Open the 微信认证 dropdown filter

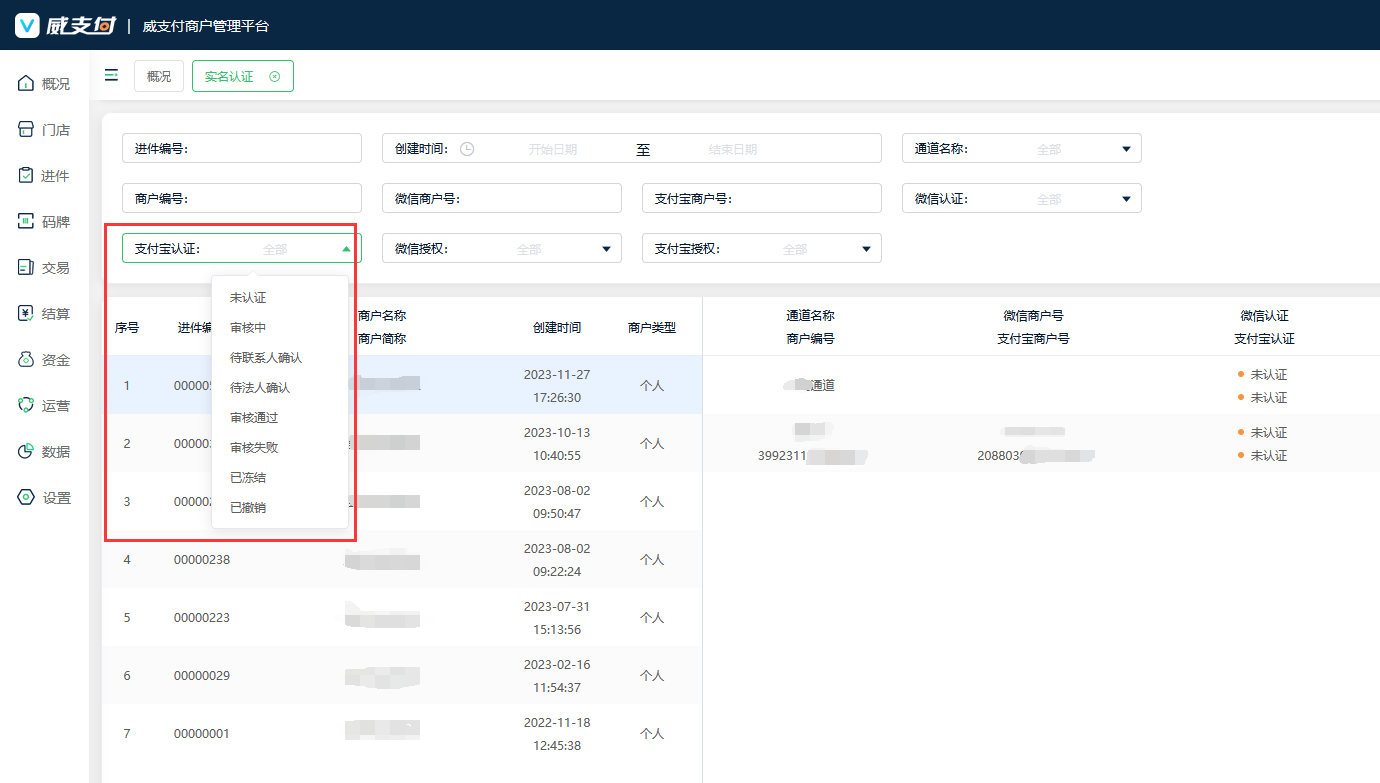1125,199
